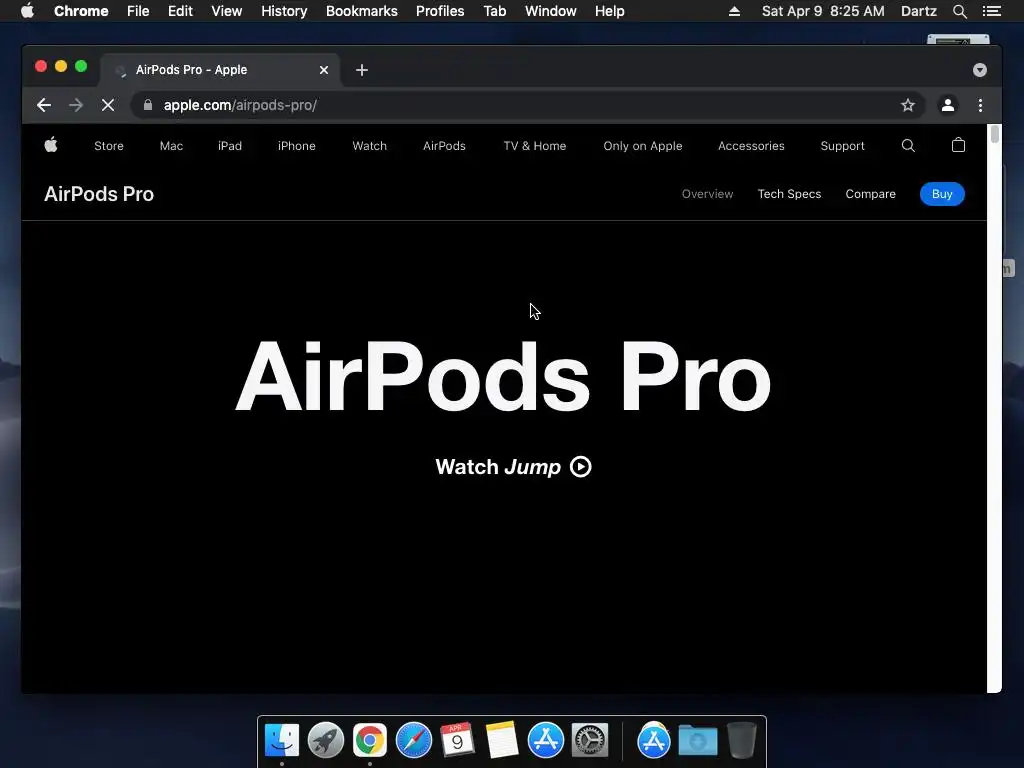Screen dimensions: 1024x768
Task: Click the padlock site info icon
Action: pyautogui.click(x=148, y=105)
